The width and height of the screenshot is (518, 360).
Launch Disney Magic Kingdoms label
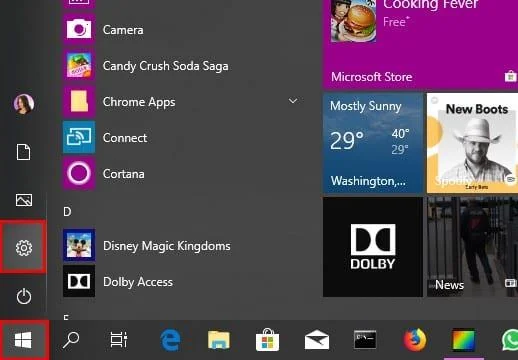point(167,246)
